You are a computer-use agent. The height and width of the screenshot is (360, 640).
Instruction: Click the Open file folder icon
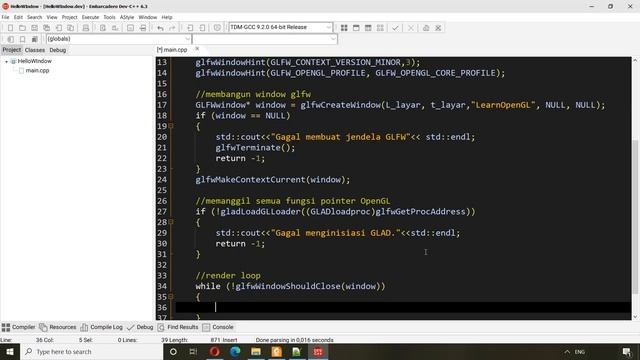[22, 28]
